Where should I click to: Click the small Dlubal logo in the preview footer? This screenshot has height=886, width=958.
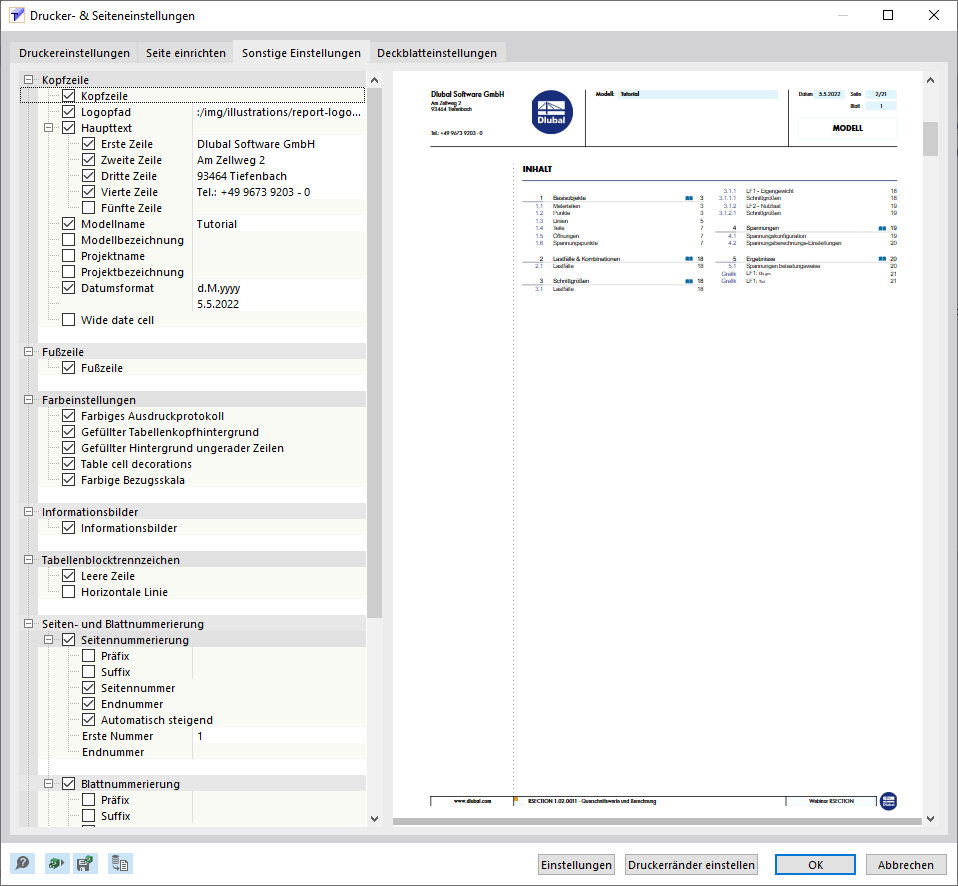(x=888, y=801)
